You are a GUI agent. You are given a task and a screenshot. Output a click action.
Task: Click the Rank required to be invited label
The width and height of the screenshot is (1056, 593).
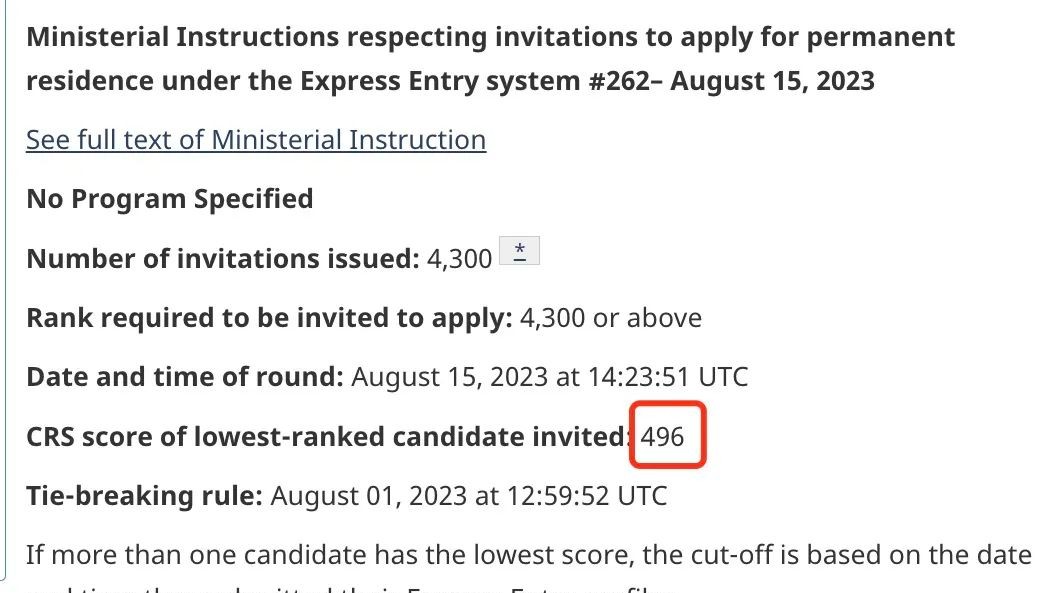point(269,318)
